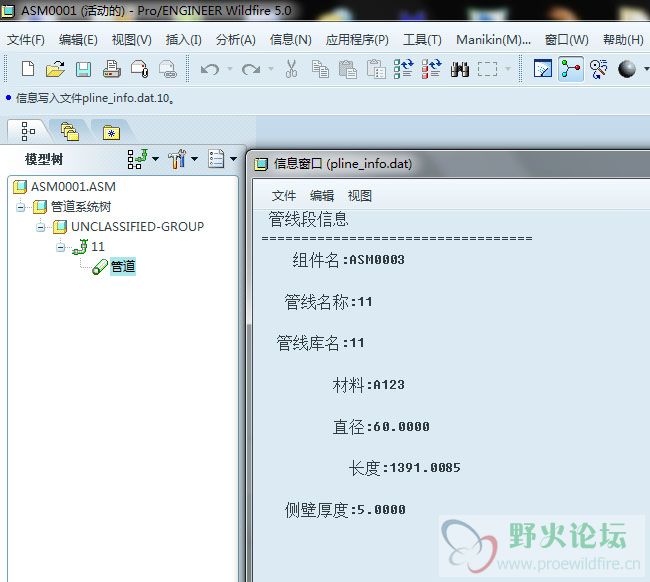Paste special toolbar icon
This screenshot has height=582, width=650.
pyautogui.click(x=376, y=69)
